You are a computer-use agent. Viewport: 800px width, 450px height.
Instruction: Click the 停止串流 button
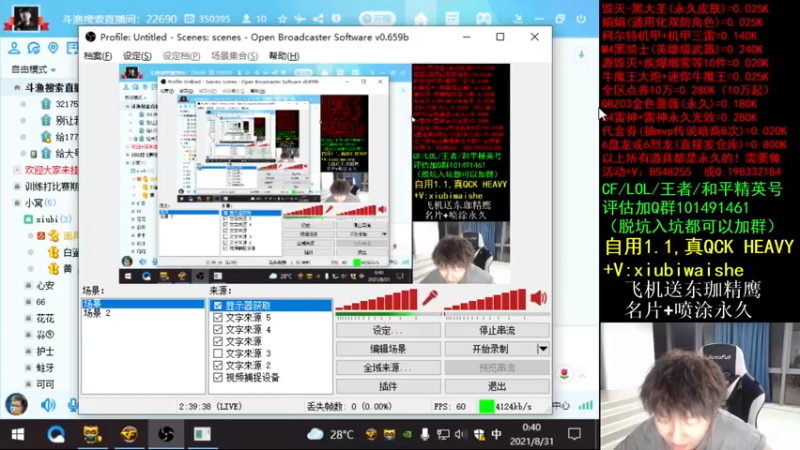[497, 331]
